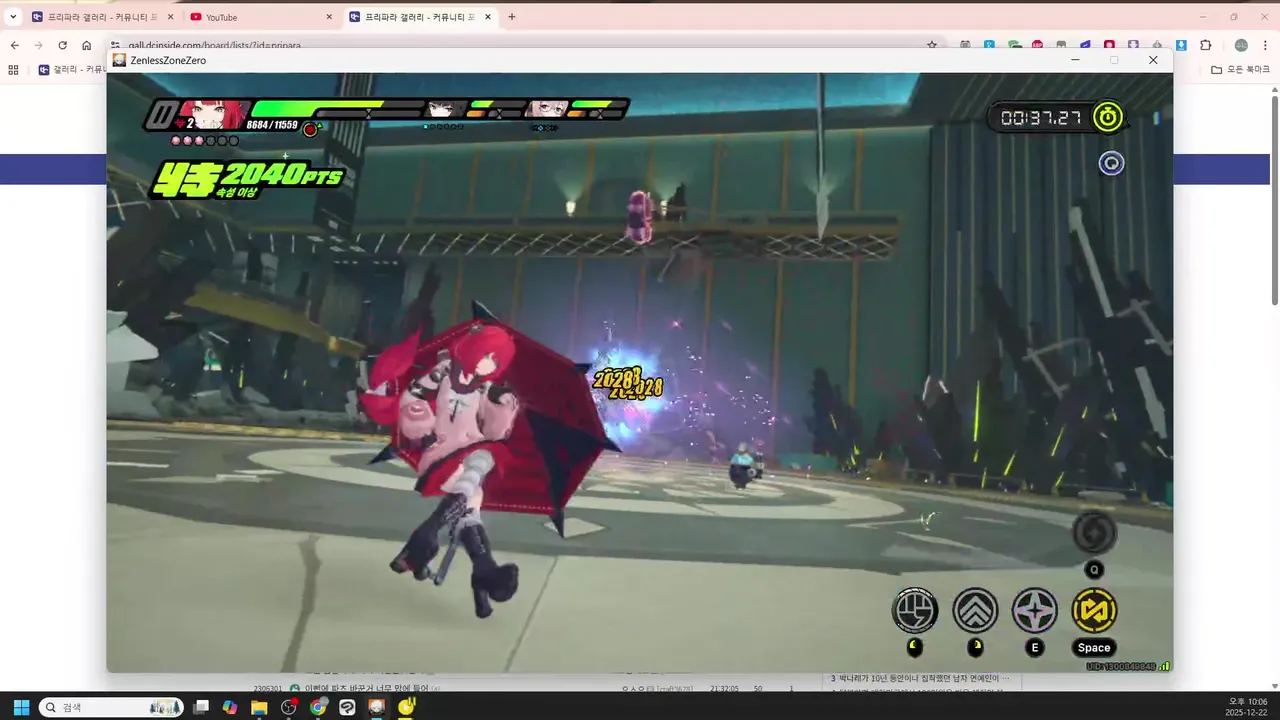The width and height of the screenshot is (1280, 720).
Task: Trigger the Q ultimate skill icon
Action: tap(1094, 532)
